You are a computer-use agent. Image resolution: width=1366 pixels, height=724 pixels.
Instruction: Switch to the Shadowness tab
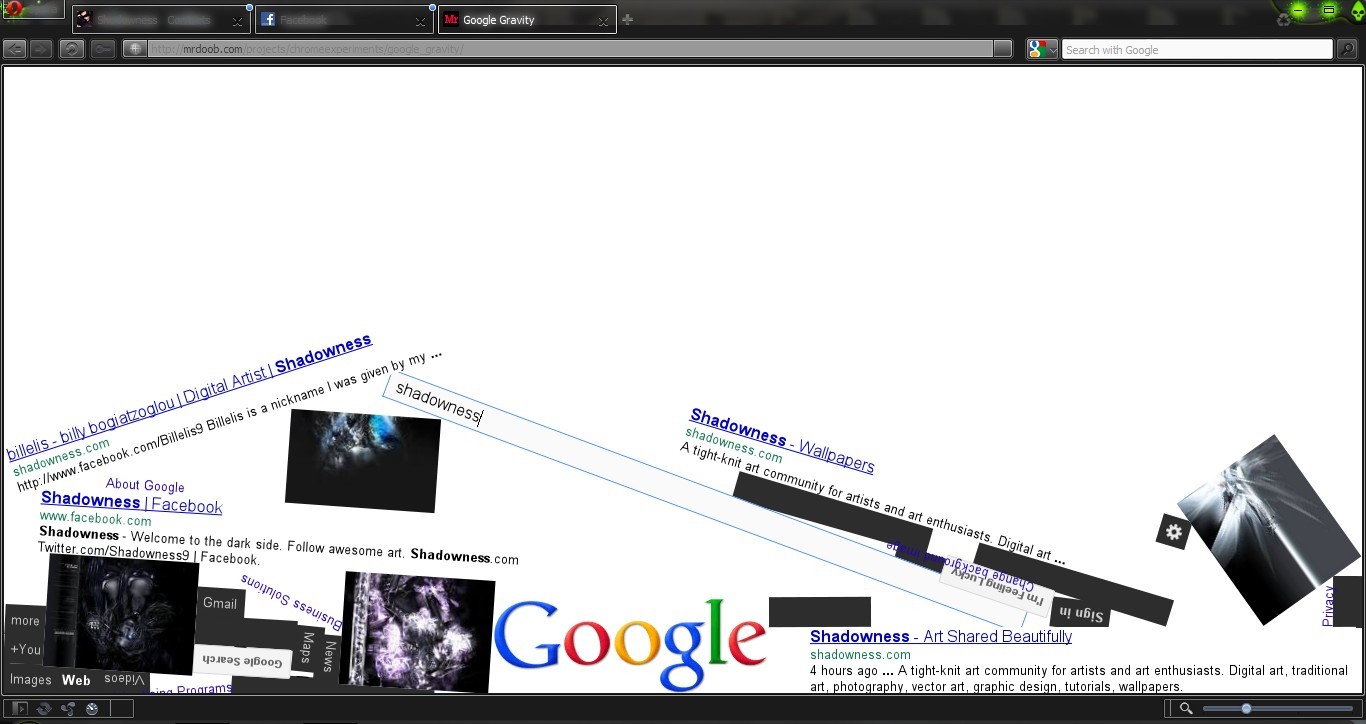[161, 20]
